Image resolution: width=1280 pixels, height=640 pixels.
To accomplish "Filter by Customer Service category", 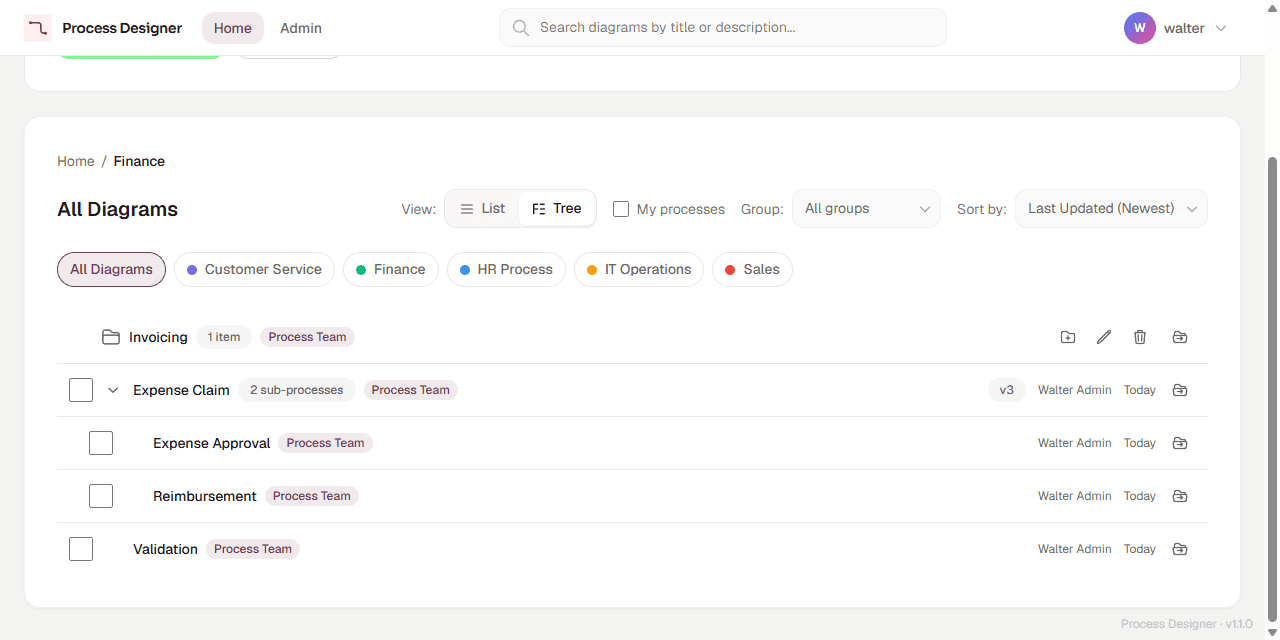I will pyautogui.click(x=254, y=270).
